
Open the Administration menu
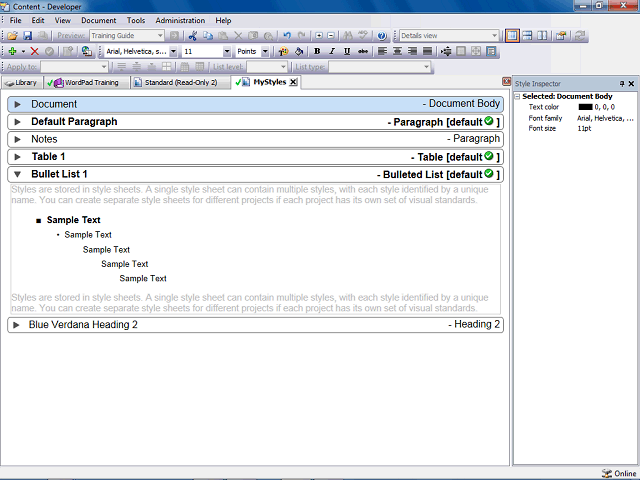pyautogui.click(x=180, y=20)
